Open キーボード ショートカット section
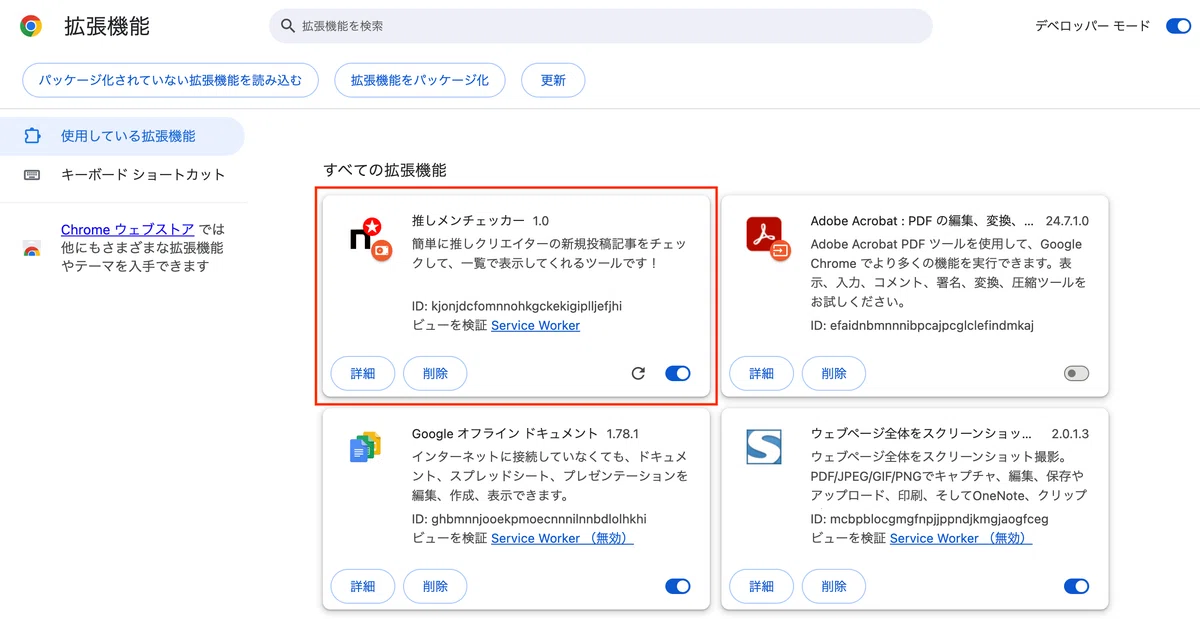 tap(122, 175)
